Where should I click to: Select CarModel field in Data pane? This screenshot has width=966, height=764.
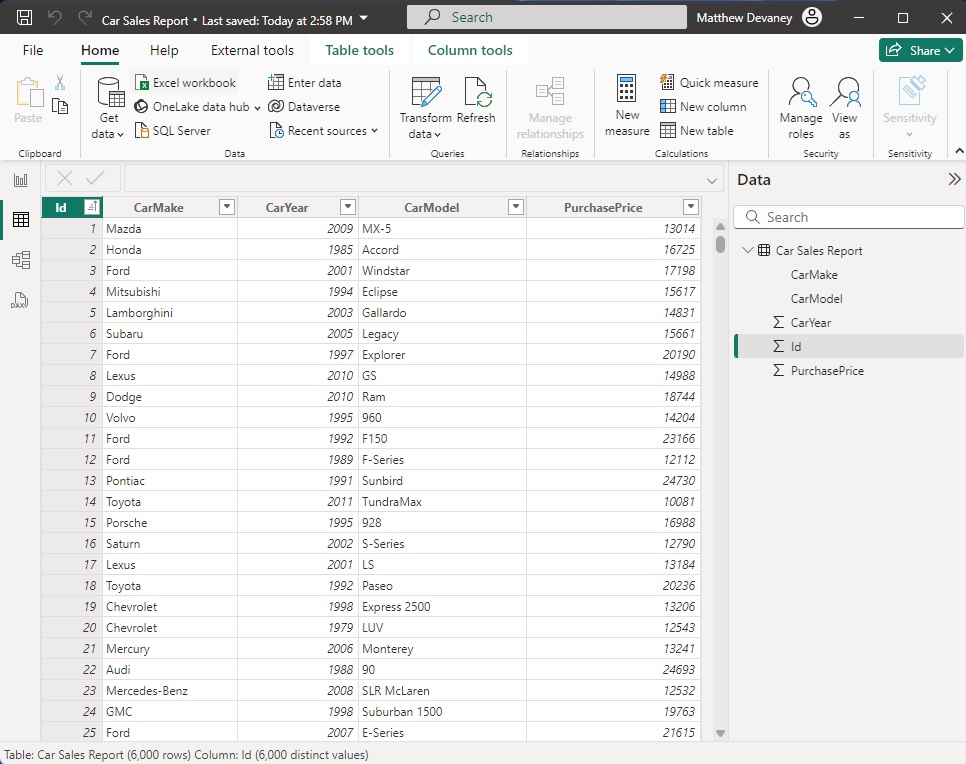point(816,299)
